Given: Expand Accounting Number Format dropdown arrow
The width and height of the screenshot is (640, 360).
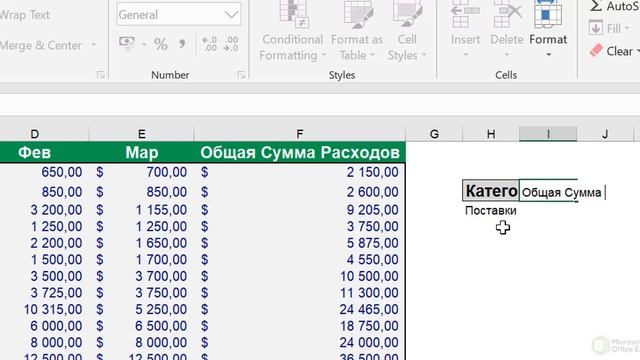Looking at the screenshot, I should click(x=144, y=44).
